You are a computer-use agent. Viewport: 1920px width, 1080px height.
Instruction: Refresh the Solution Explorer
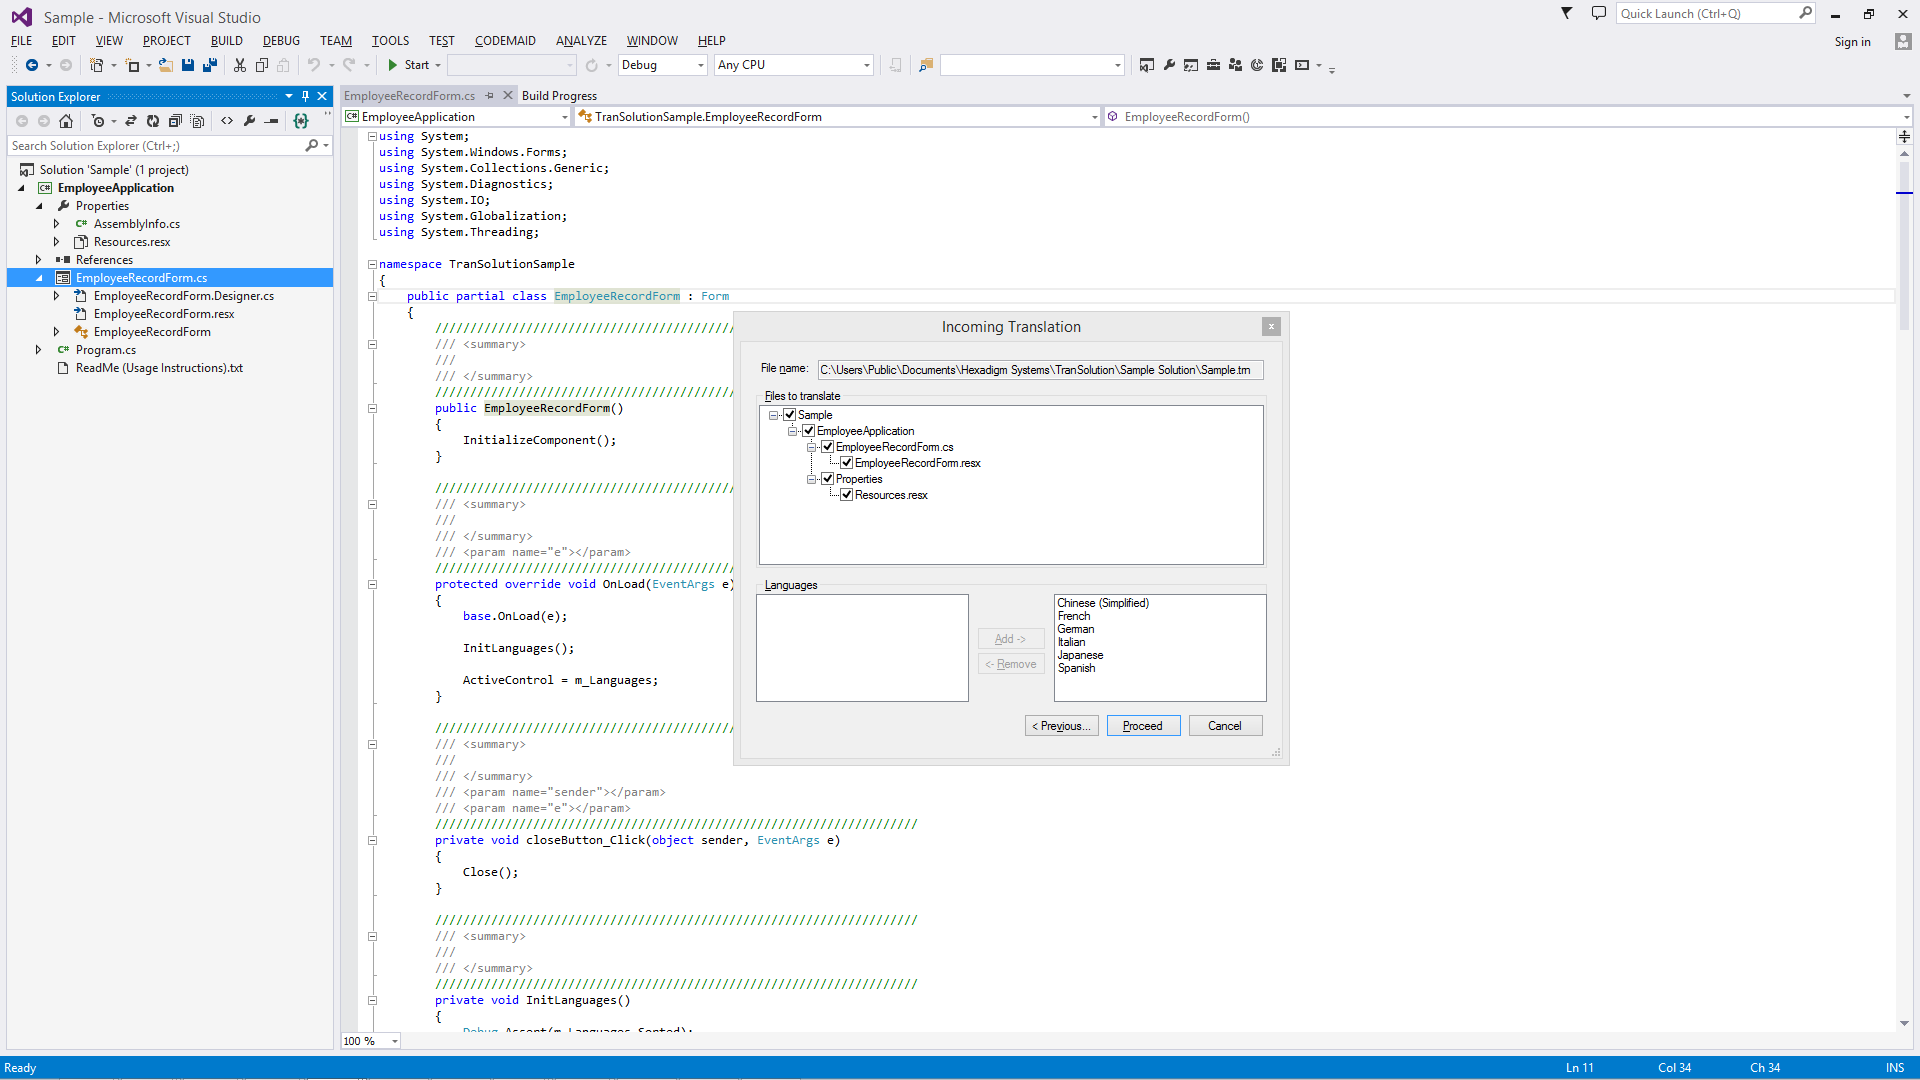point(153,121)
